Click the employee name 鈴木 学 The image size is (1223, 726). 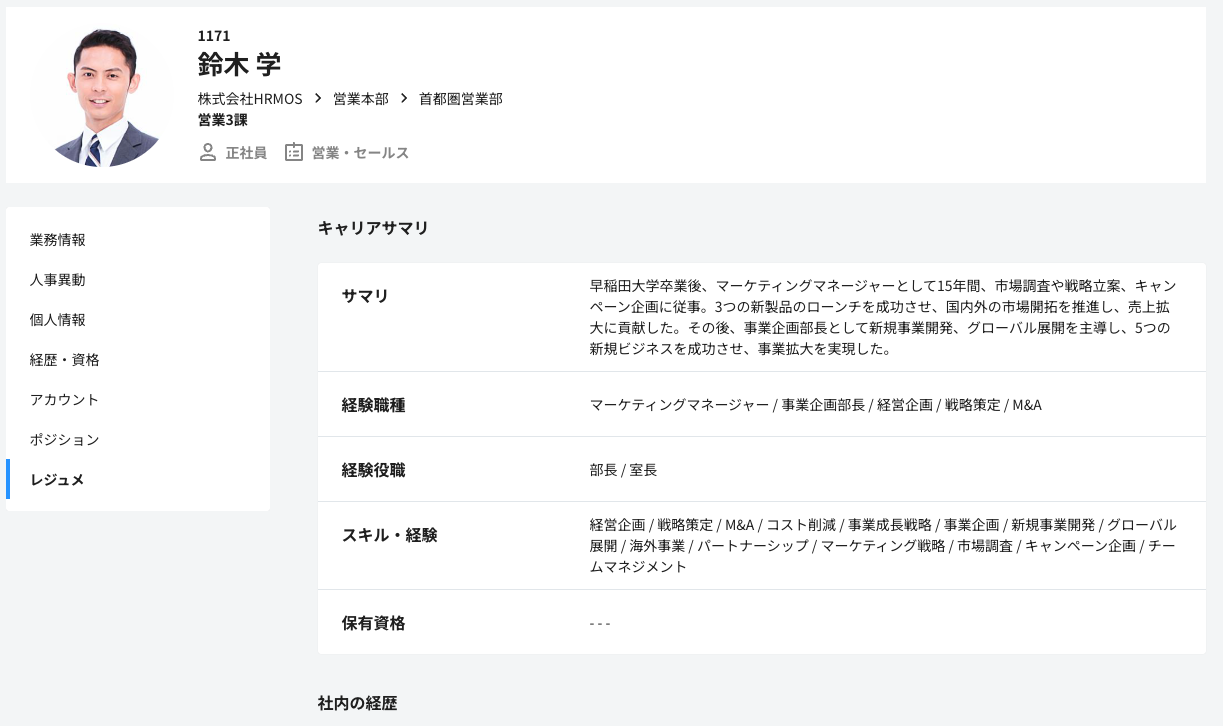(x=240, y=64)
